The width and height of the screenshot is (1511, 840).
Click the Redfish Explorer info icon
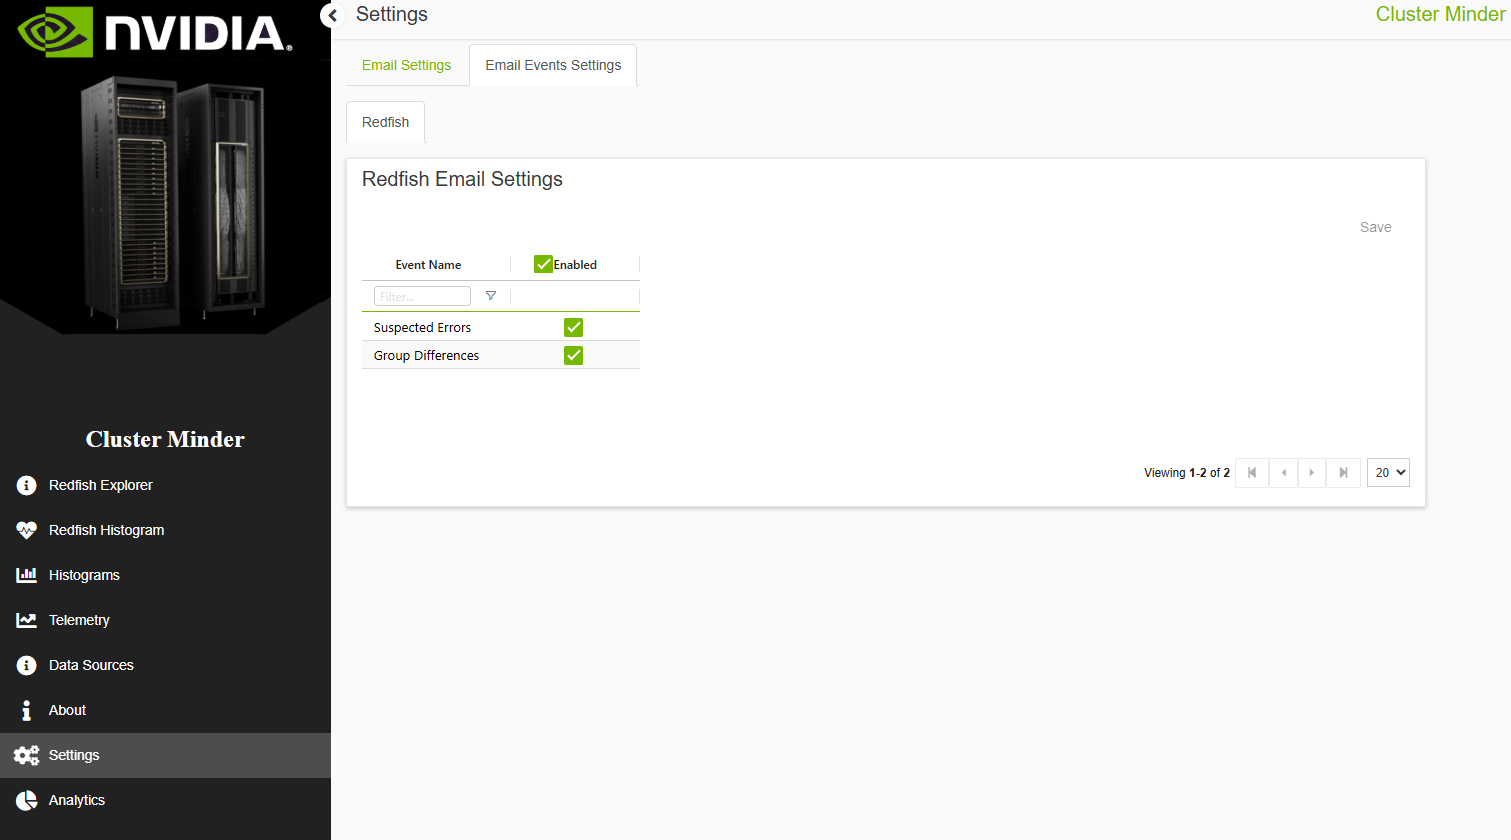(27, 485)
